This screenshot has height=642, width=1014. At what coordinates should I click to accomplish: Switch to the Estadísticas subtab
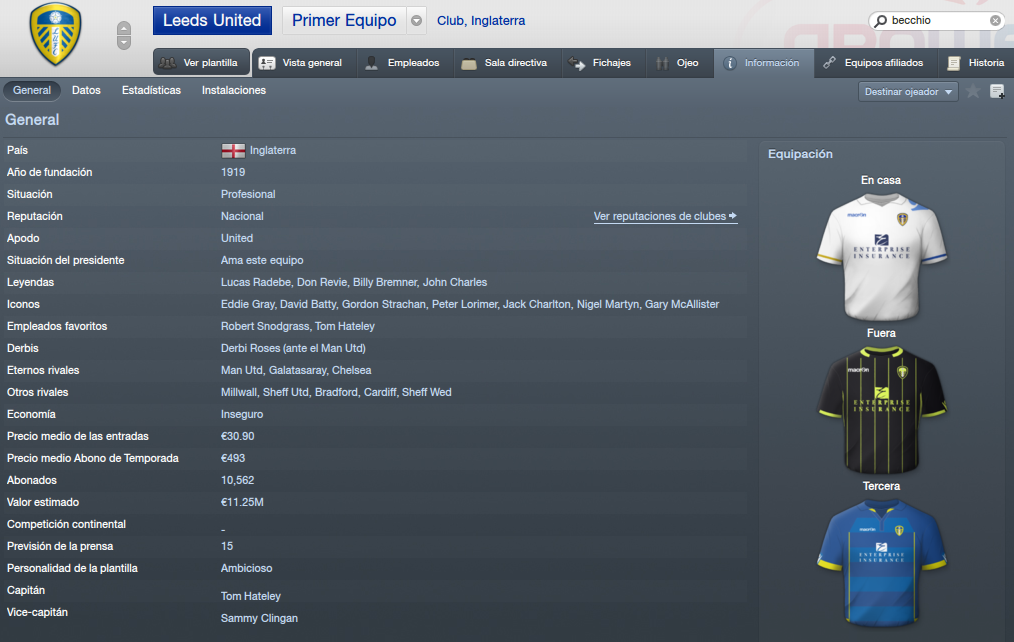[x=151, y=91]
